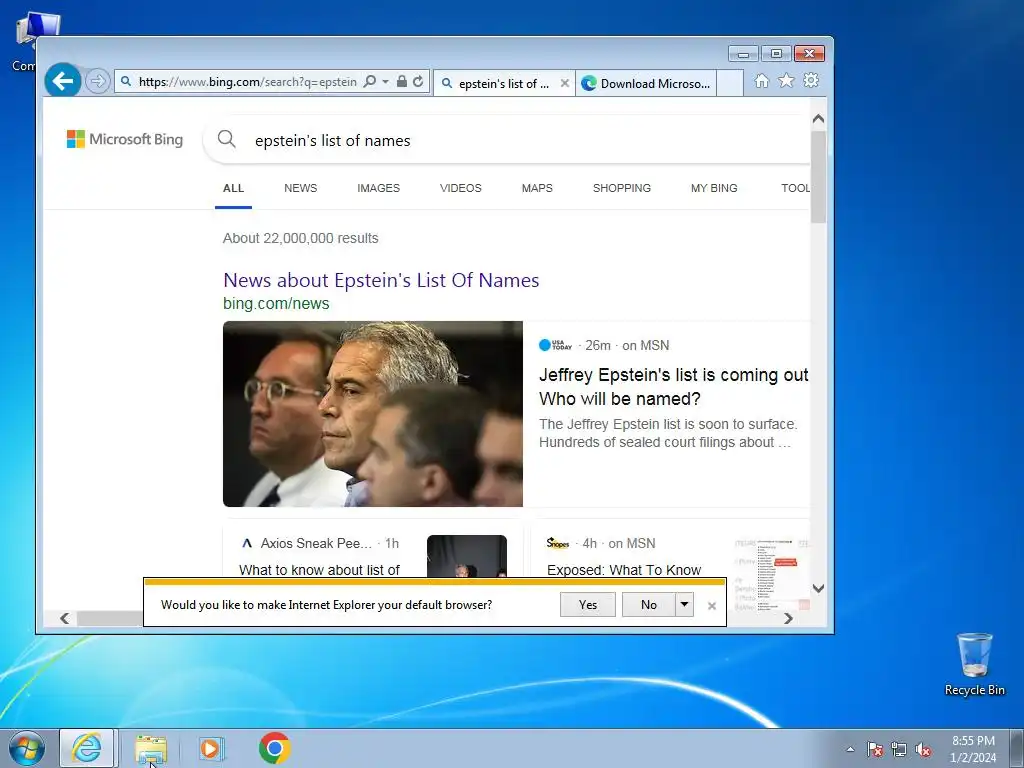
Task: Click the muted volume tray icon
Action: 923,749
